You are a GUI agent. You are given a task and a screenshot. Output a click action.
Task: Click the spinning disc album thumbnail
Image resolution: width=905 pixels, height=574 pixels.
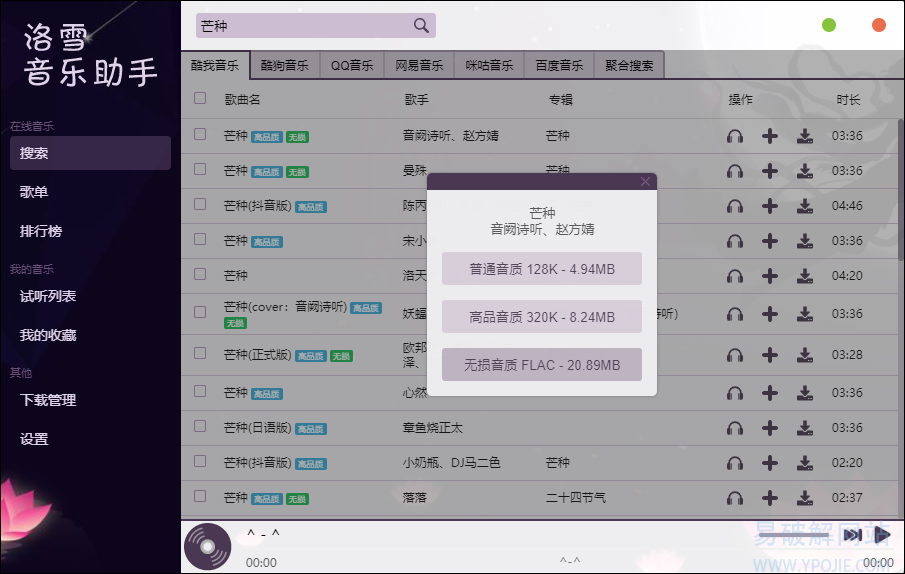click(208, 546)
